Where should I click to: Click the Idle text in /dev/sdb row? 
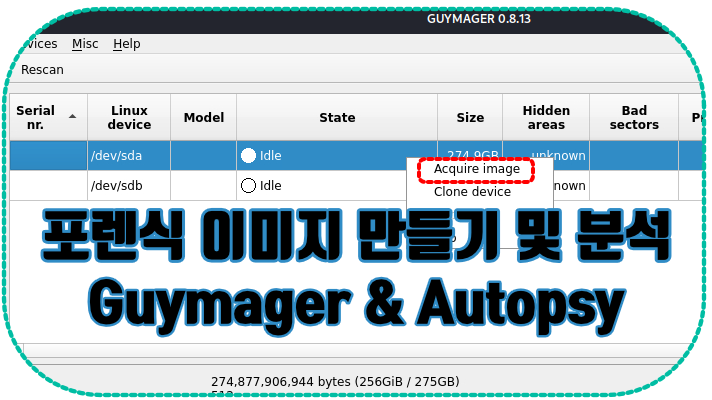[x=270, y=185]
